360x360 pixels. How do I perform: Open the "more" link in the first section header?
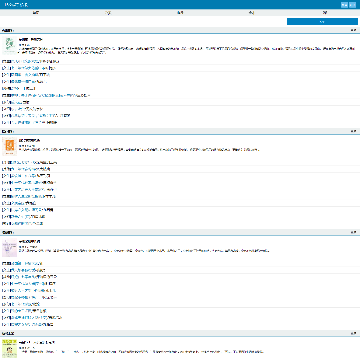(353, 30)
